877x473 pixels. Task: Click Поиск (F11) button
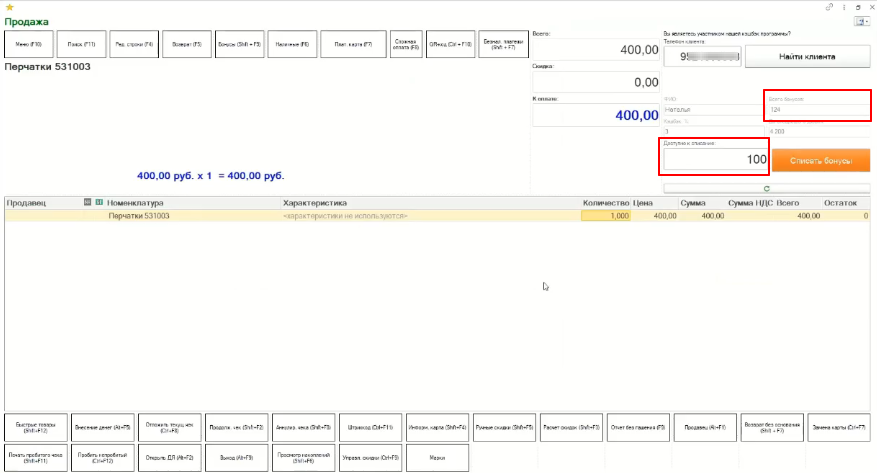click(81, 44)
